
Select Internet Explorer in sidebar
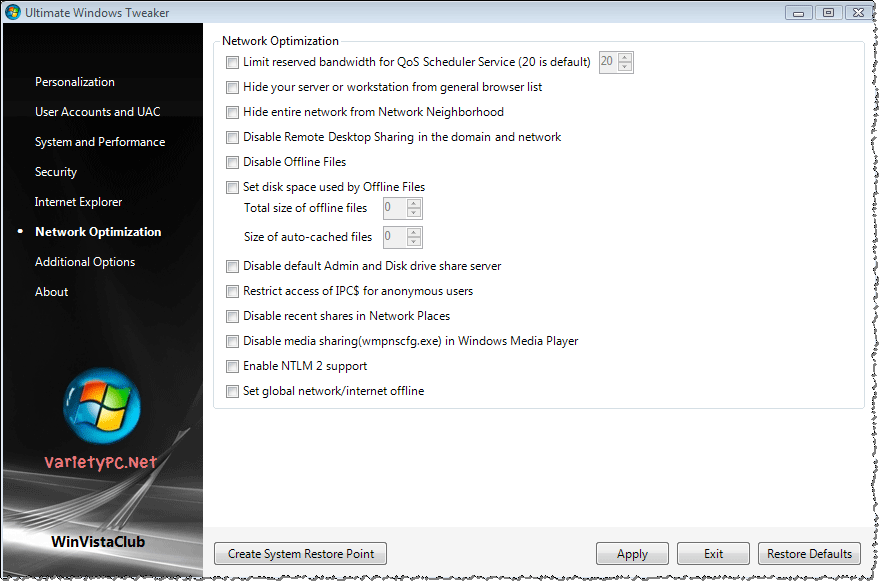(x=78, y=202)
